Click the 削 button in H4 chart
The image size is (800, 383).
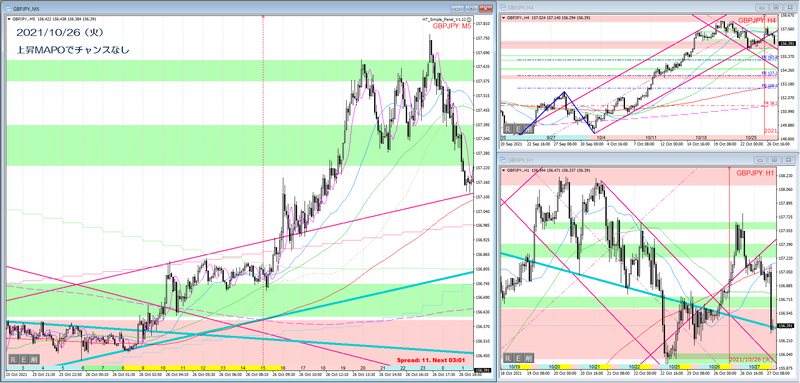pyautogui.click(x=529, y=130)
